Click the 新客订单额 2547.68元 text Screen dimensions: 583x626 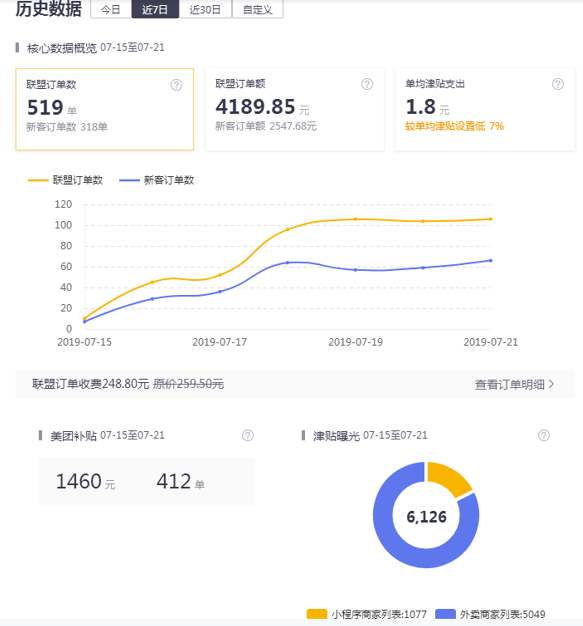pos(266,126)
